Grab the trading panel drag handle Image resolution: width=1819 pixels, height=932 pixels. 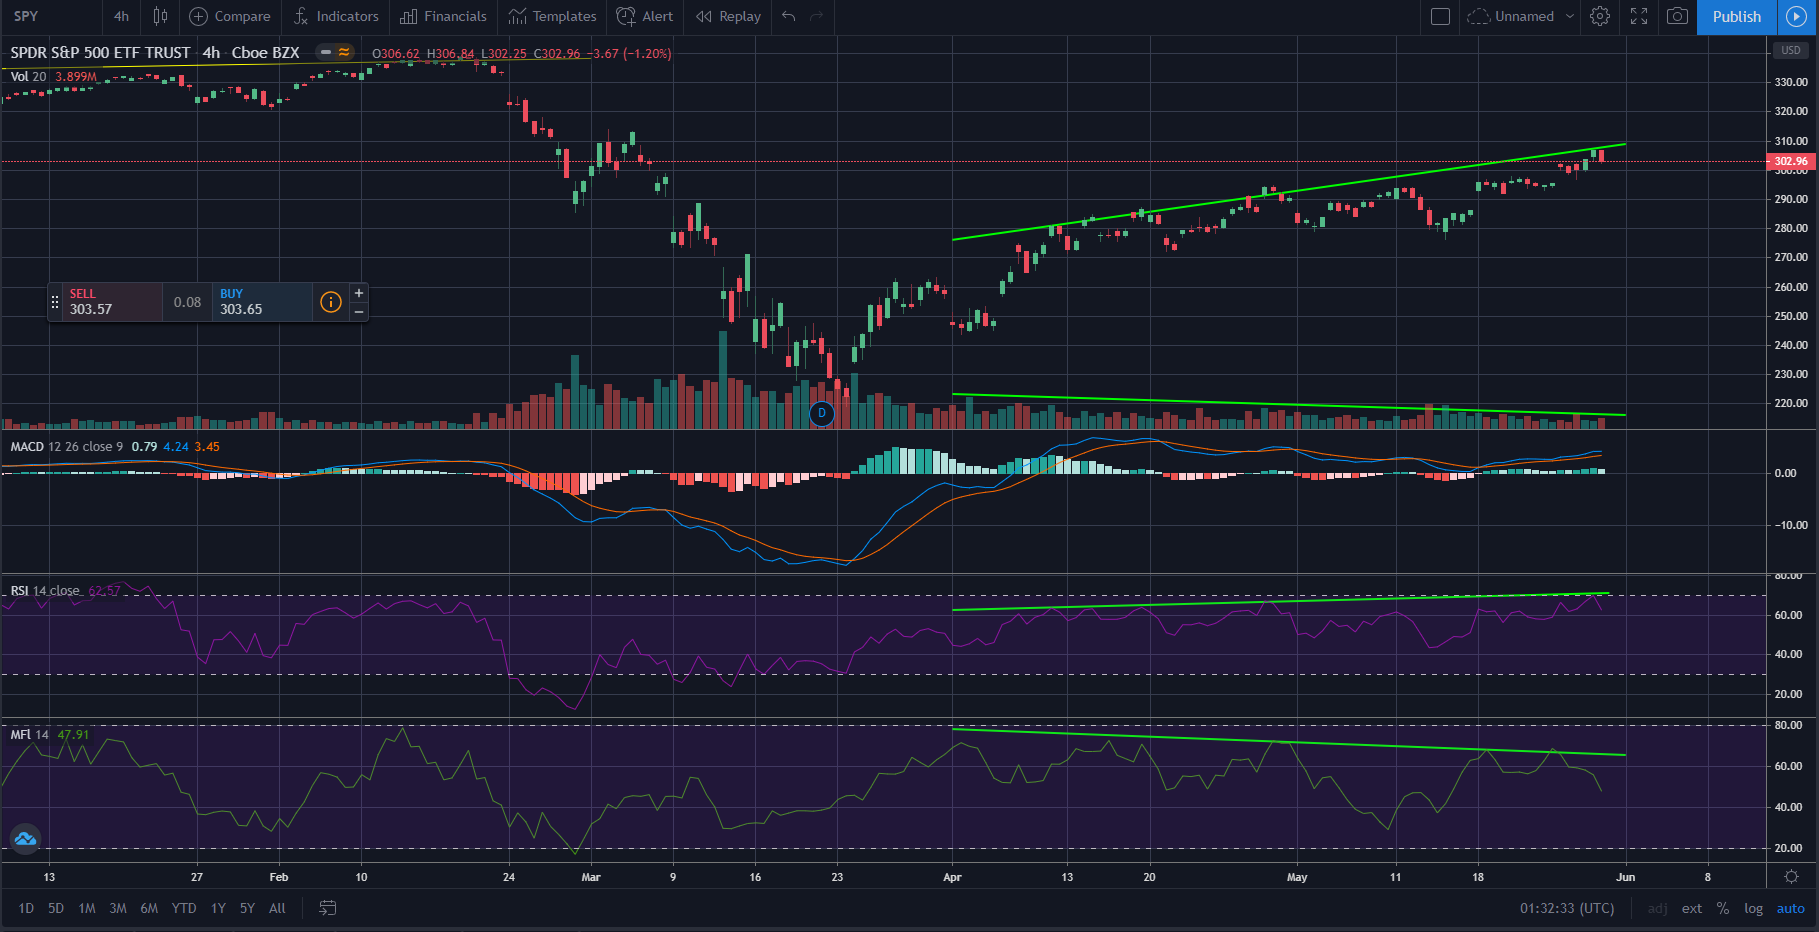[55, 302]
